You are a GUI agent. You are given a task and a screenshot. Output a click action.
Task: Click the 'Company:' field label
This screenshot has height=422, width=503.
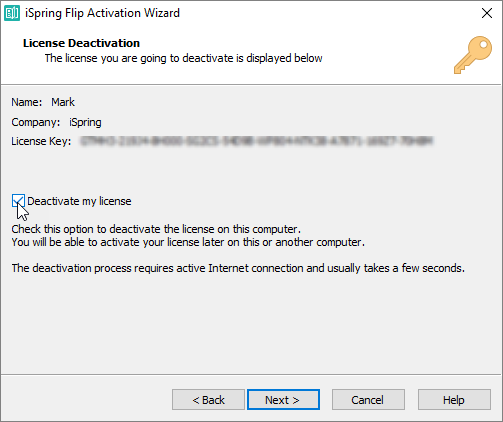click(x=36, y=122)
